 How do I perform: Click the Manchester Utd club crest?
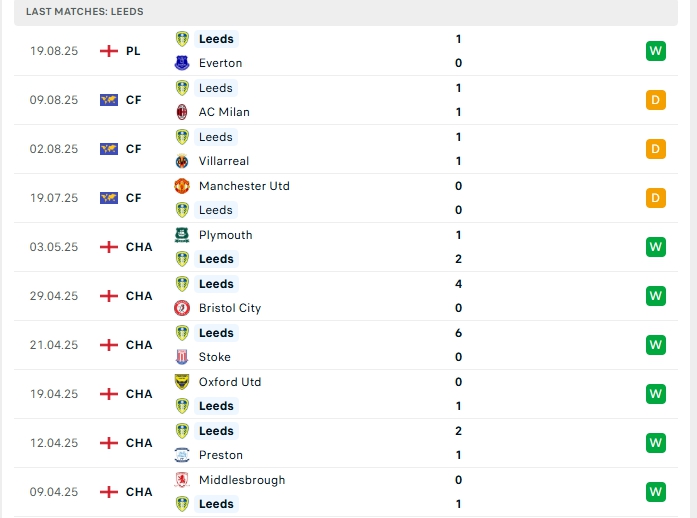(182, 186)
